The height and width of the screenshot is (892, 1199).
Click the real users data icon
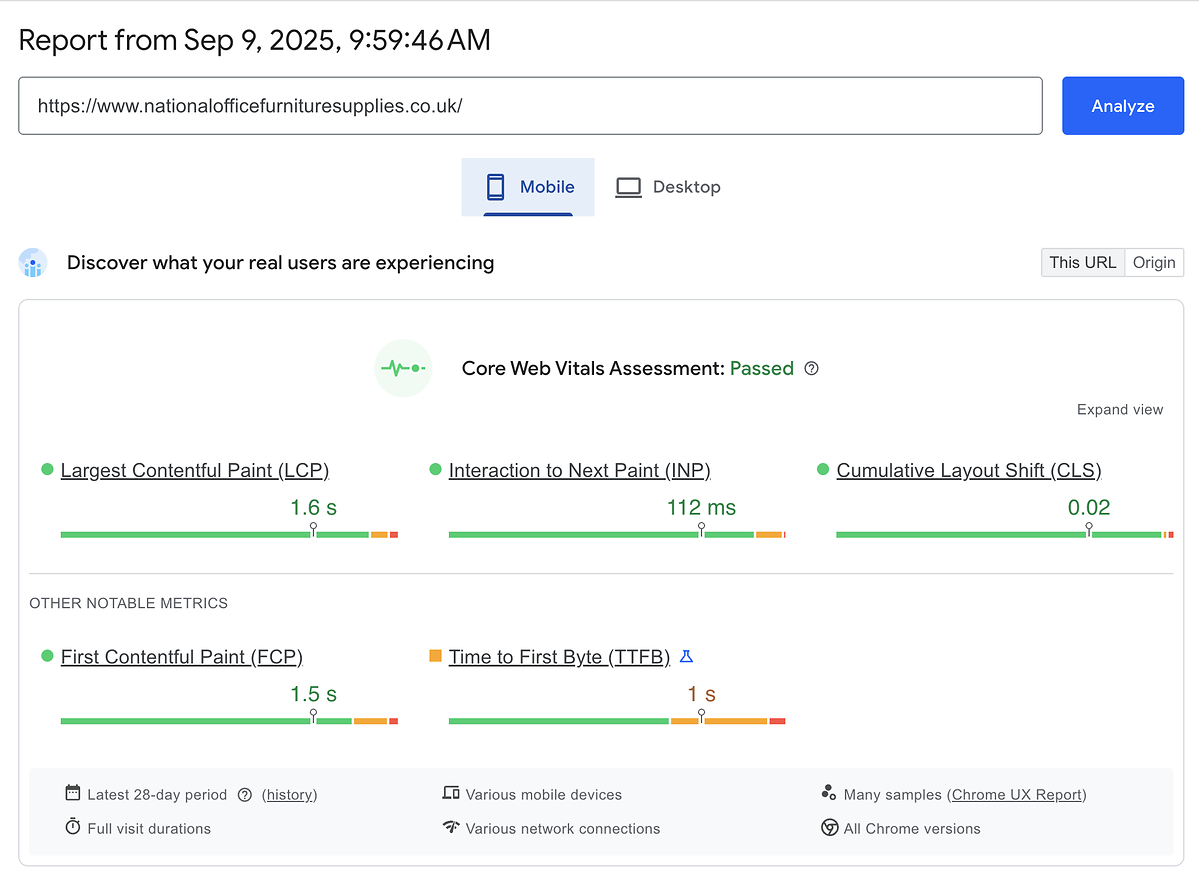coord(33,263)
